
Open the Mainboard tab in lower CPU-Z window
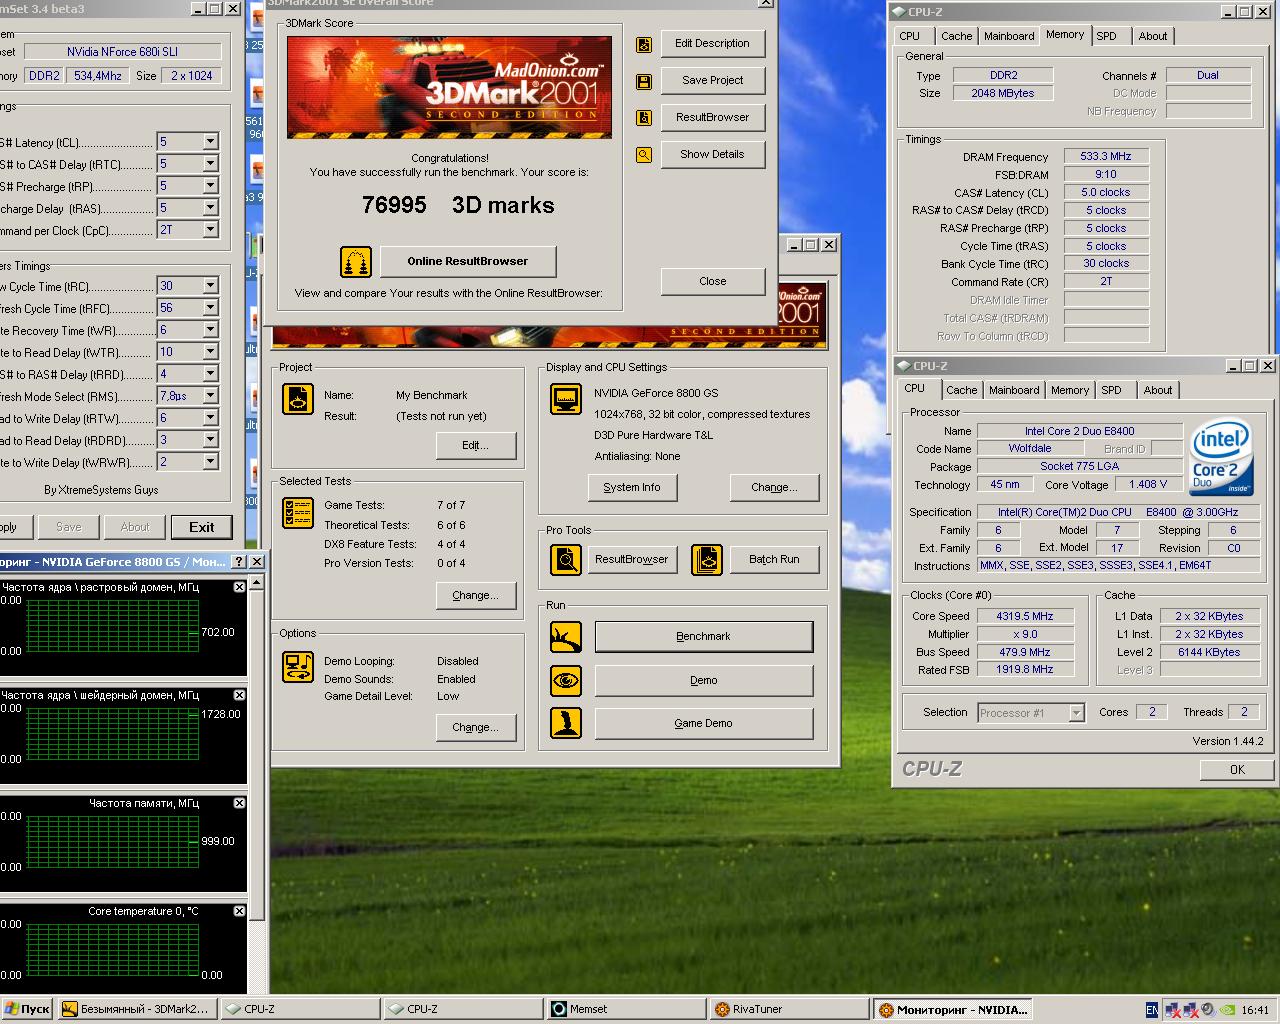click(1014, 390)
